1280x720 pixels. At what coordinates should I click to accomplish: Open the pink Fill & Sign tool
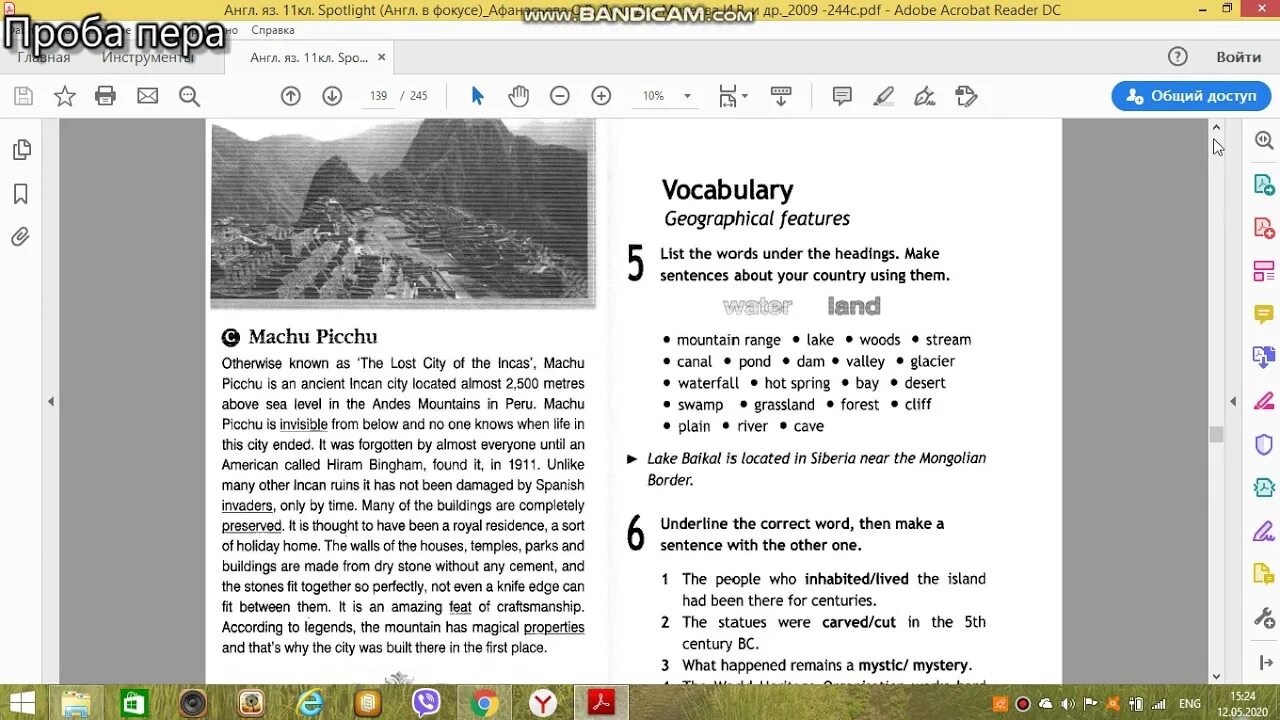pyautogui.click(x=1264, y=401)
